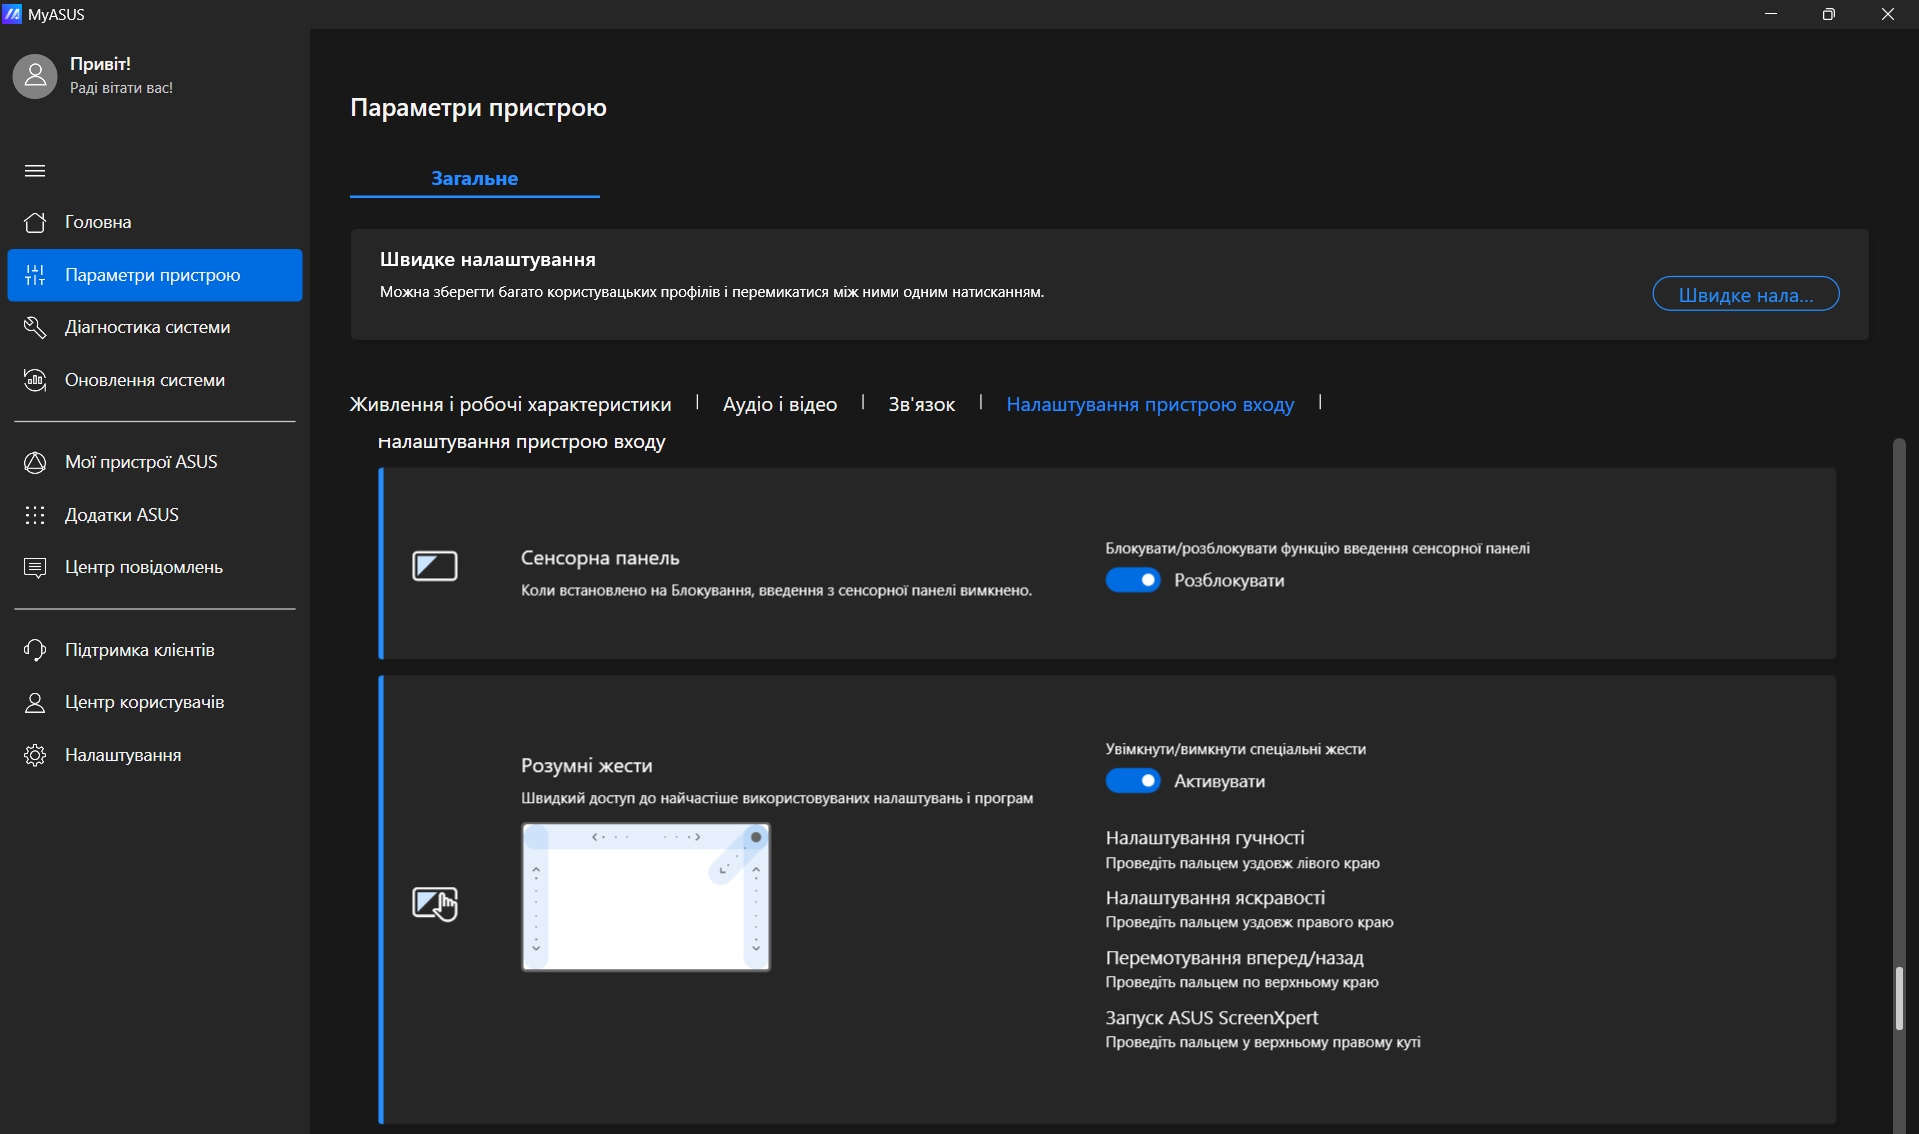Open the Аудіо і відео section
This screenshot has height=1134, width=1919.
[x=779, y=404]
